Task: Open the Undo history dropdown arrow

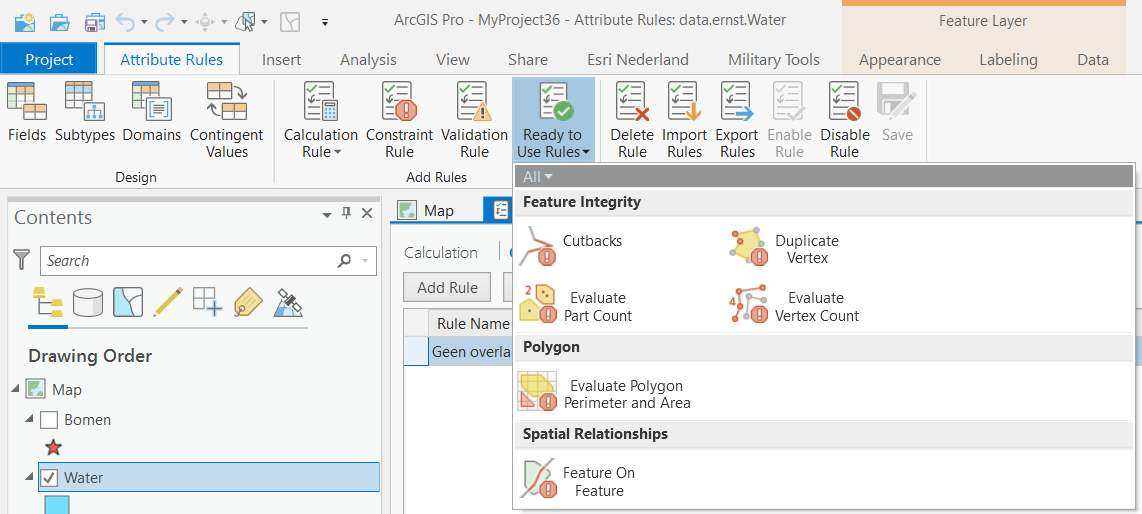Action: click(x=143, y=23)
